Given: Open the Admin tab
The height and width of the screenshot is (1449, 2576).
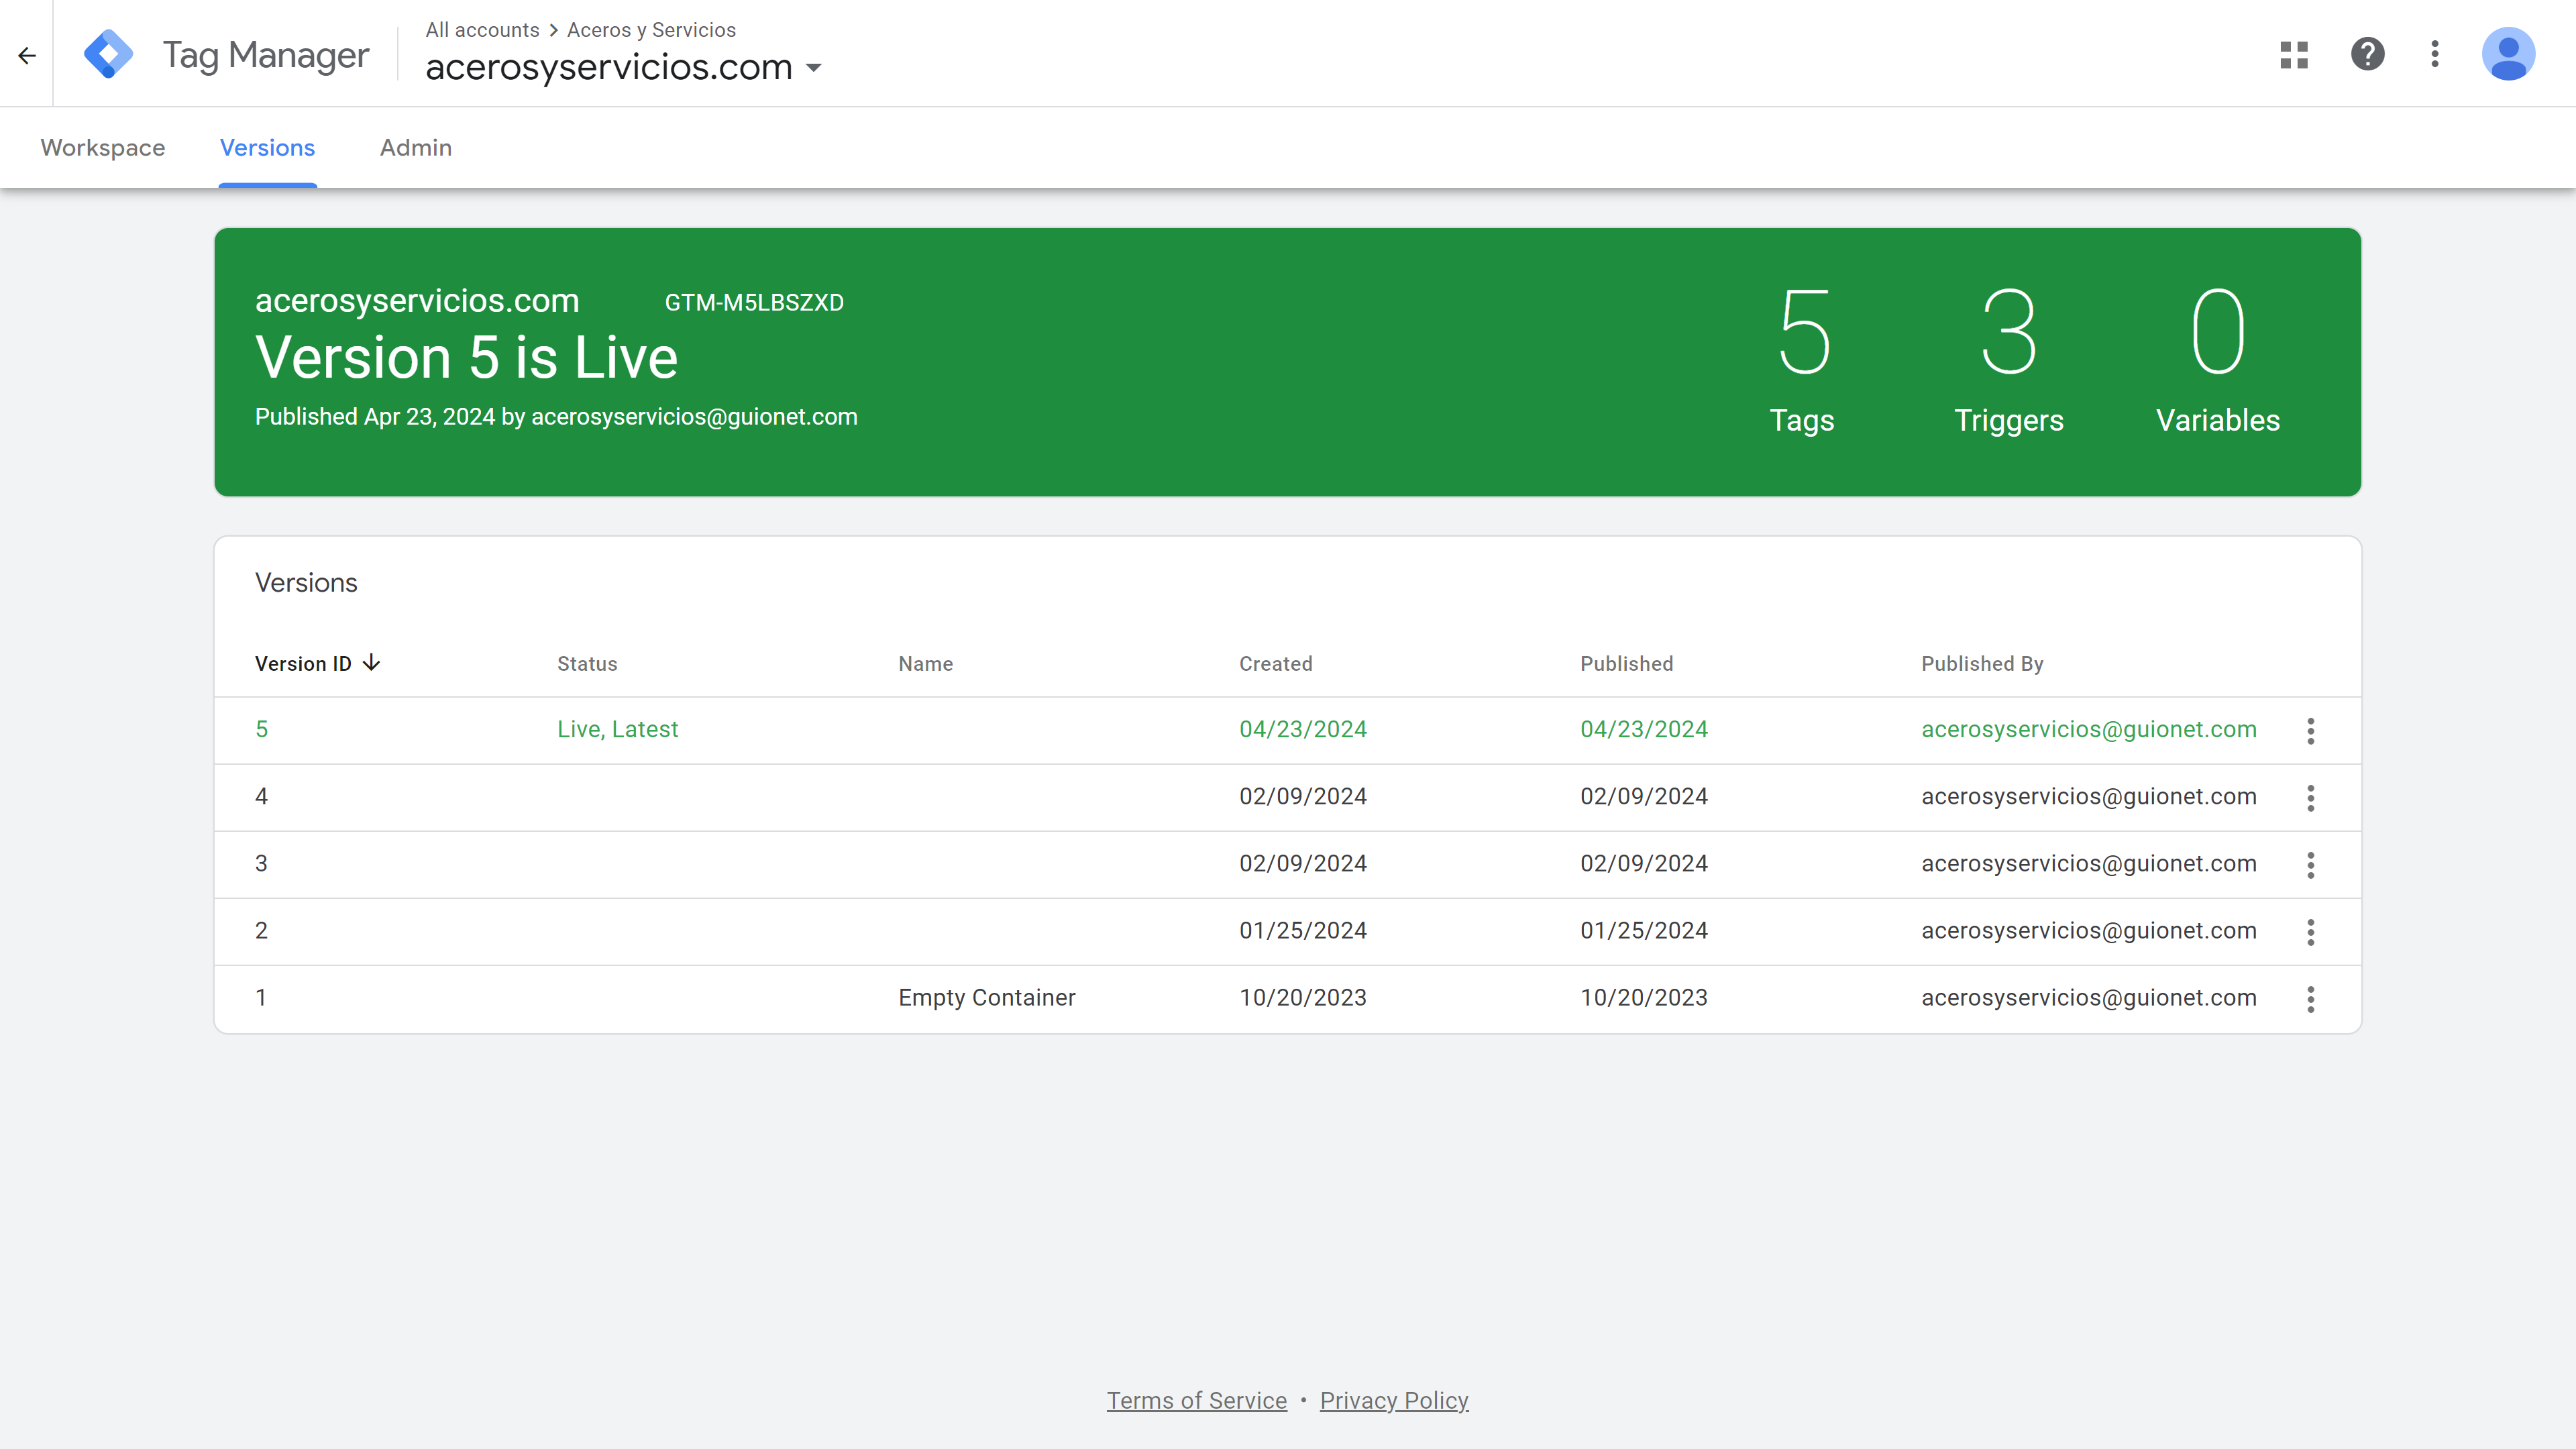Looking at the screenshot, I should pyautogui.click(x=416, y=148).
